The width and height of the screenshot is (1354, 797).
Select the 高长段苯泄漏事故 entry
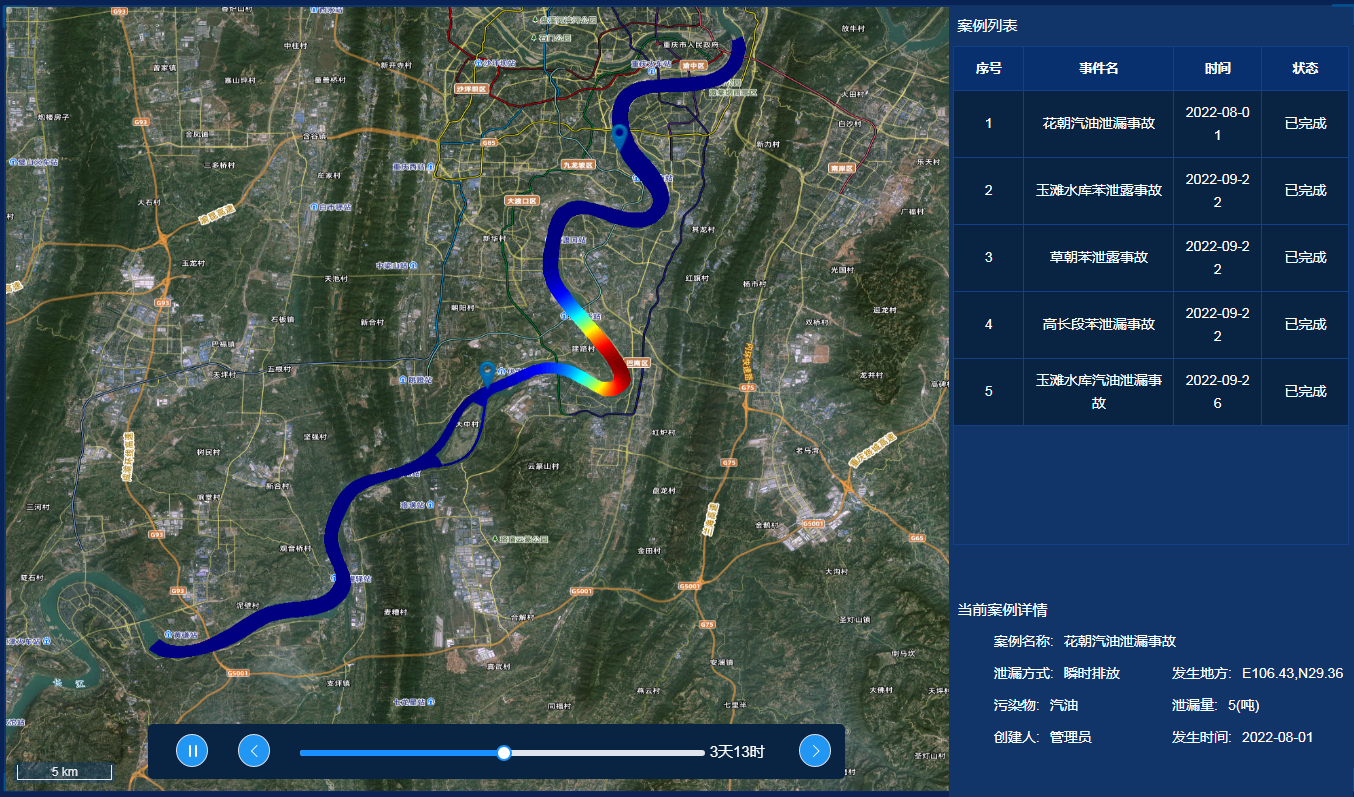[1098, 325]
